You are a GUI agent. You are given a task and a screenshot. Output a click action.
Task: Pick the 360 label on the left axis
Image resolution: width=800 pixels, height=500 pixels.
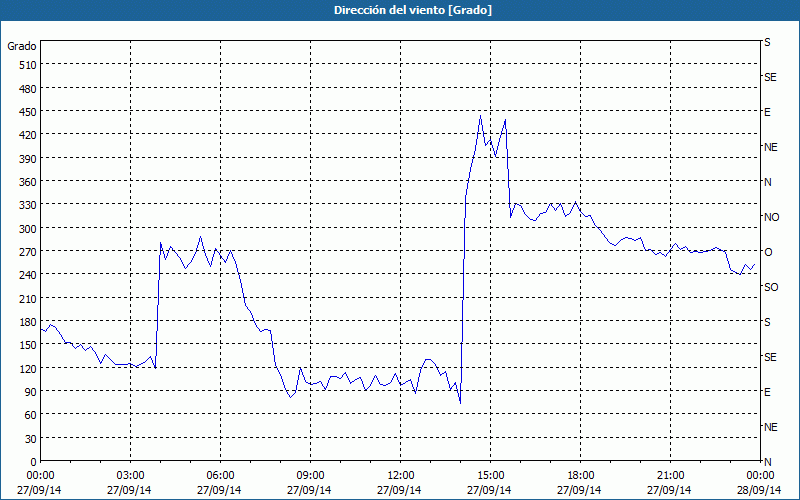[x=28, y=182]
